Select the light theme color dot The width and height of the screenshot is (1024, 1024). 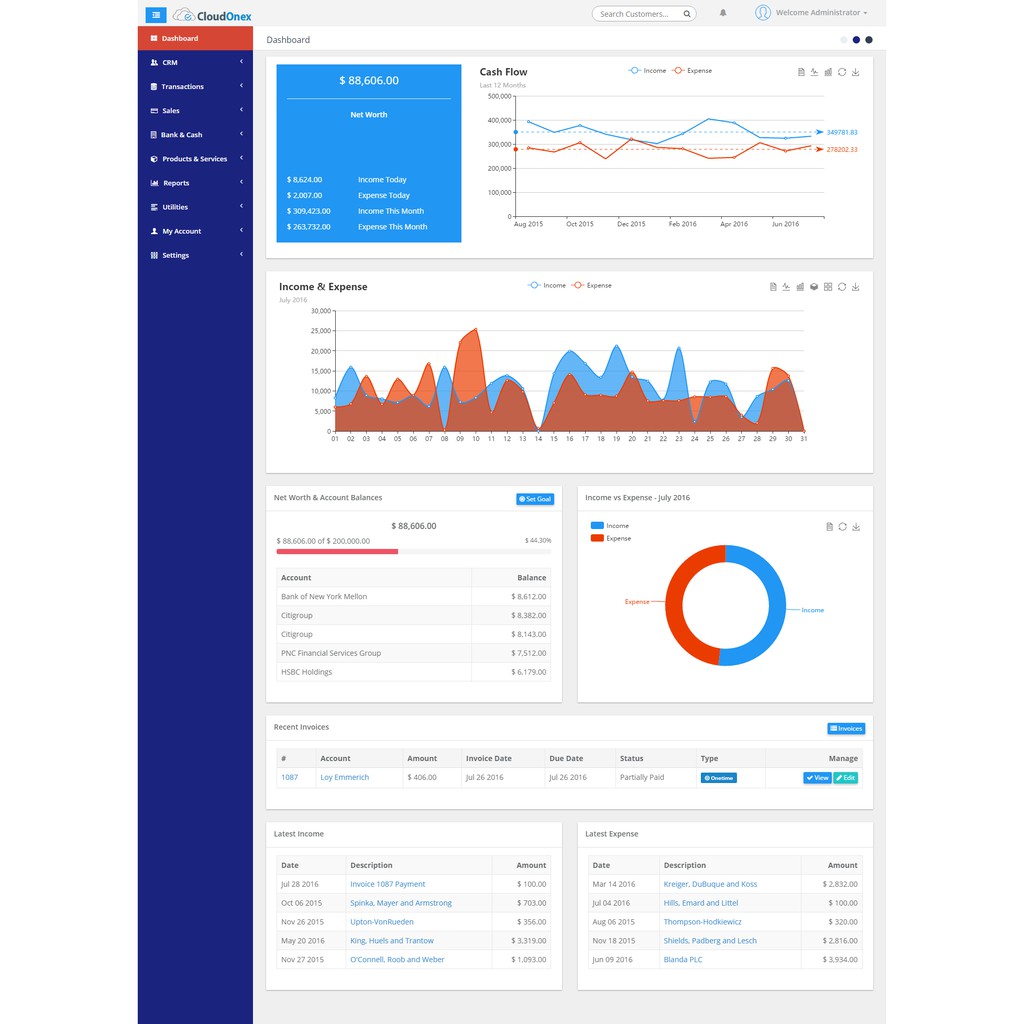pos(844,40)
